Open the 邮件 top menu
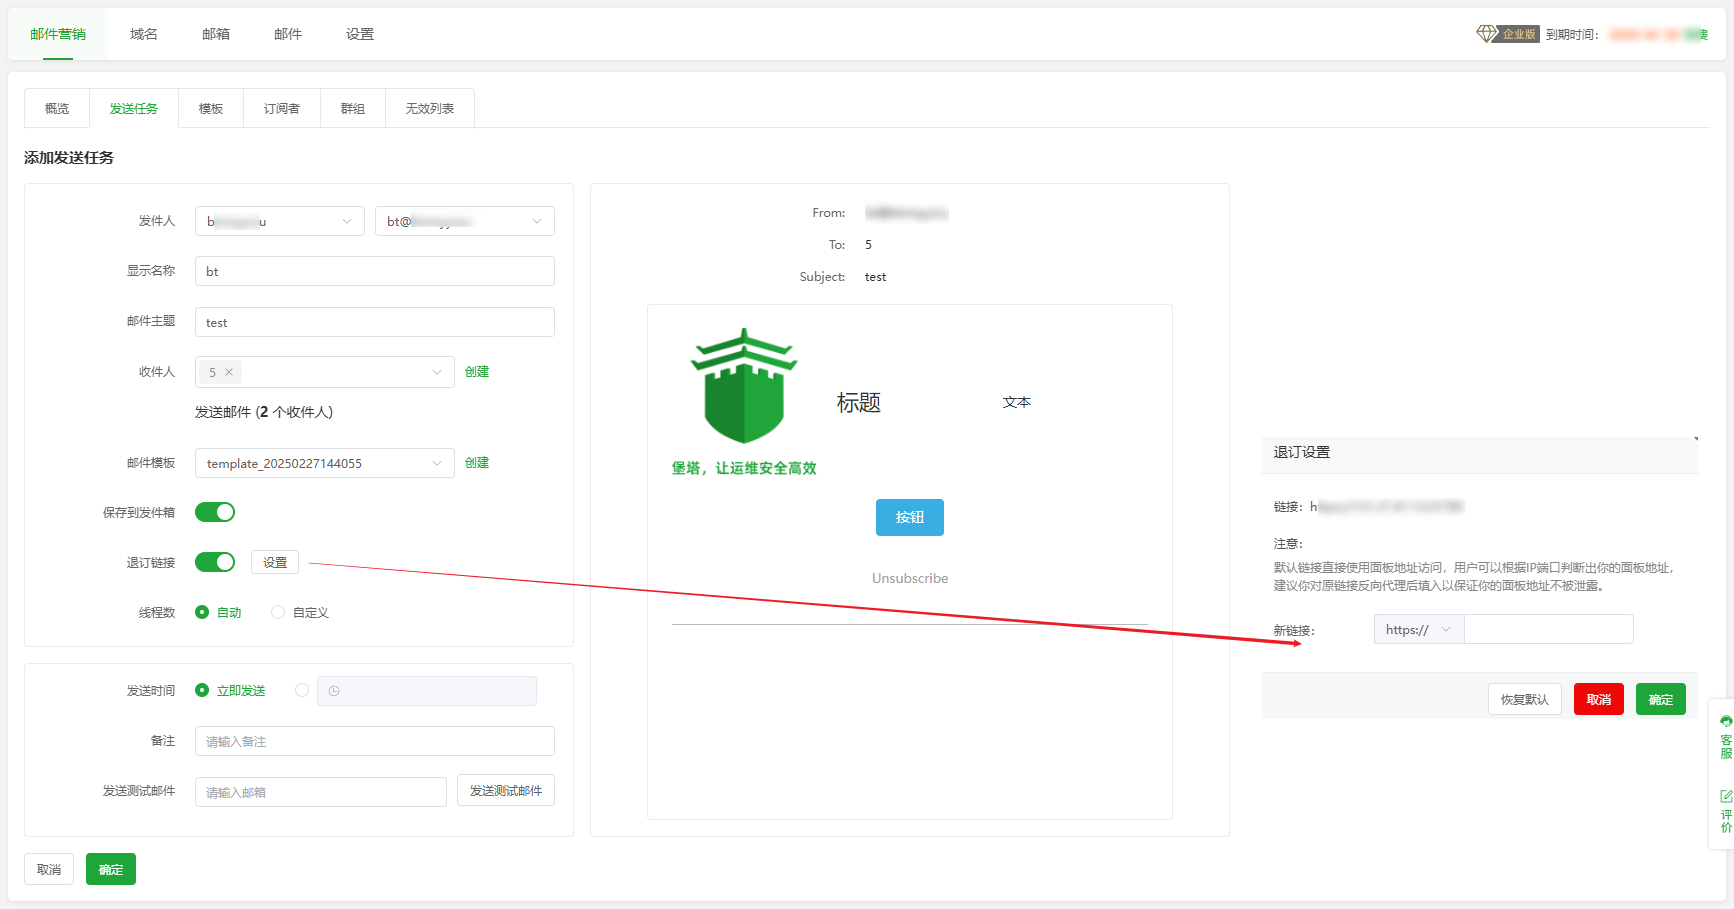The image size is (1734, 909). [288, 34]
